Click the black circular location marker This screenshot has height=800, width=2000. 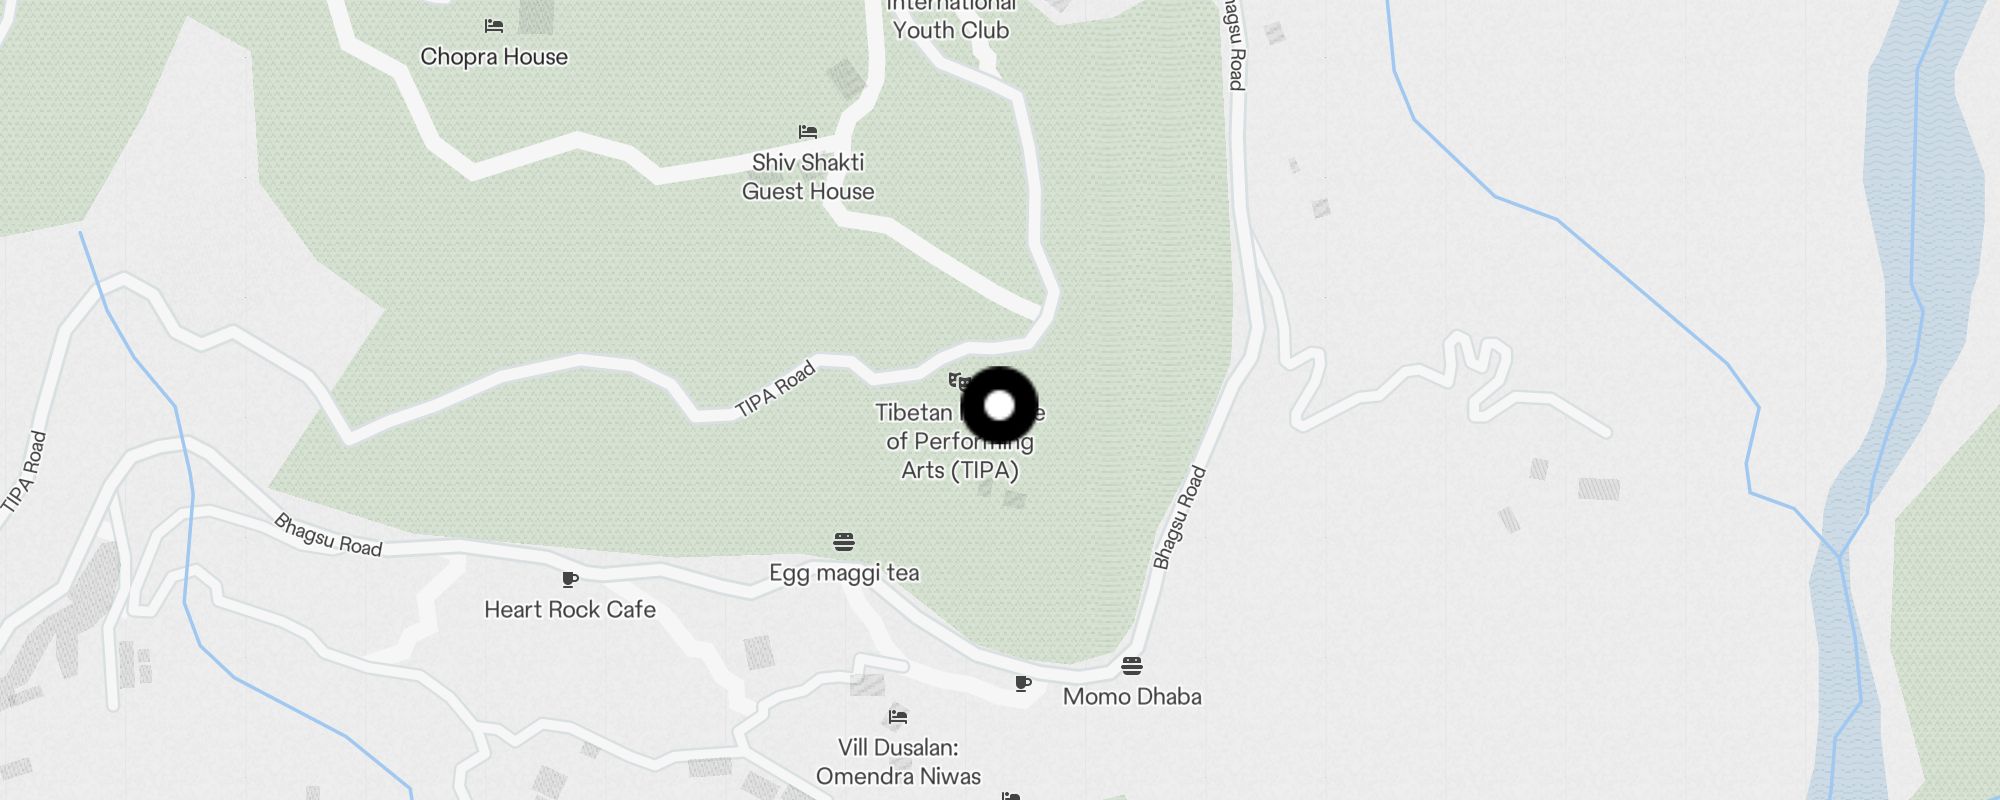point(1000,406)
